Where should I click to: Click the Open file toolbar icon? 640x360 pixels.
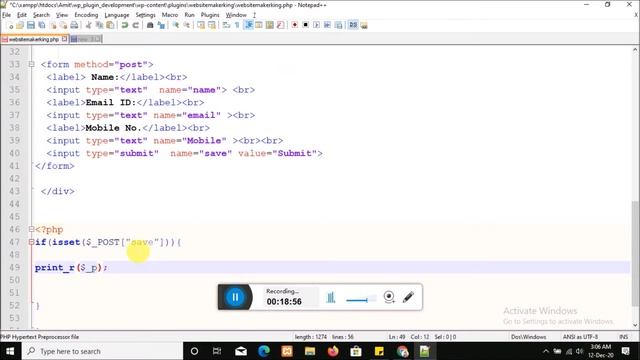coord(20,25)
